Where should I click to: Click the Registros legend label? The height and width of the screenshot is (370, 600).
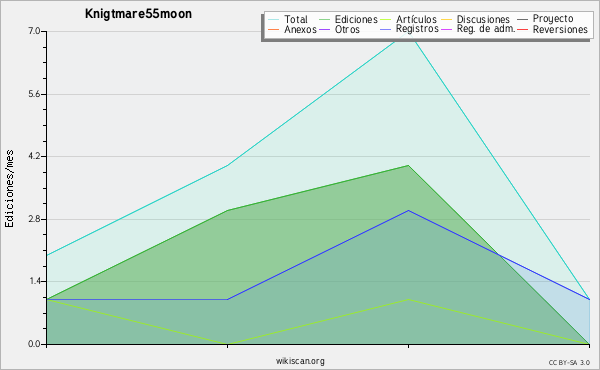click(x=417, y=29)
